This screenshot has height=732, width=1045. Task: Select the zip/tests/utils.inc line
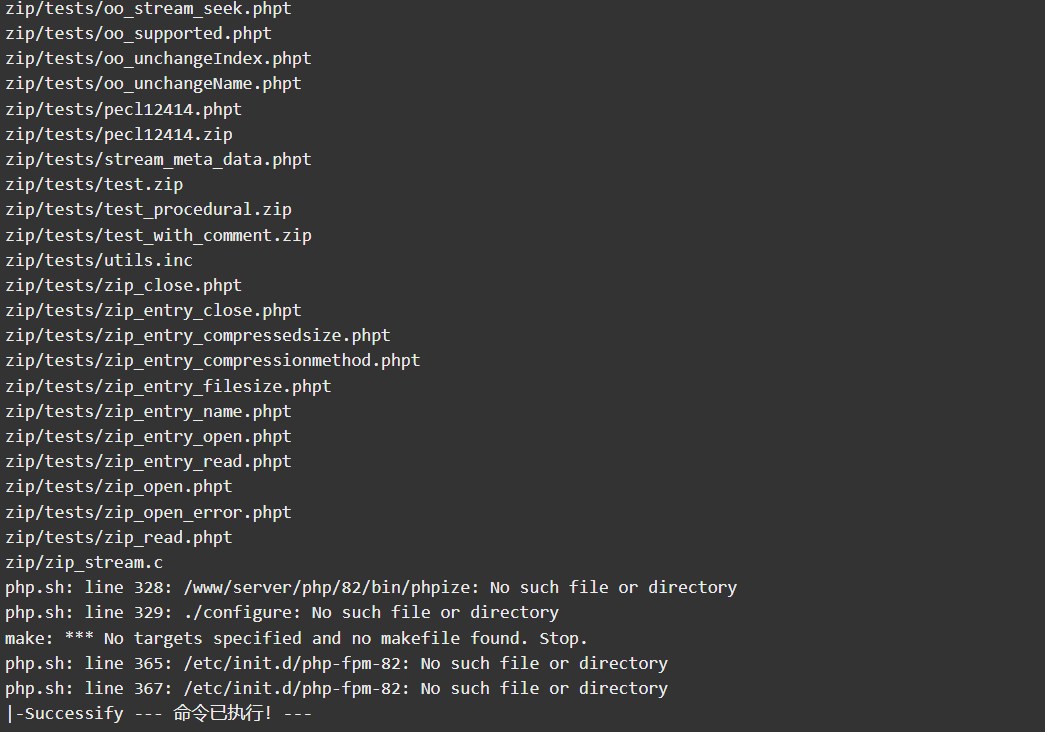[x=99, y=261]
